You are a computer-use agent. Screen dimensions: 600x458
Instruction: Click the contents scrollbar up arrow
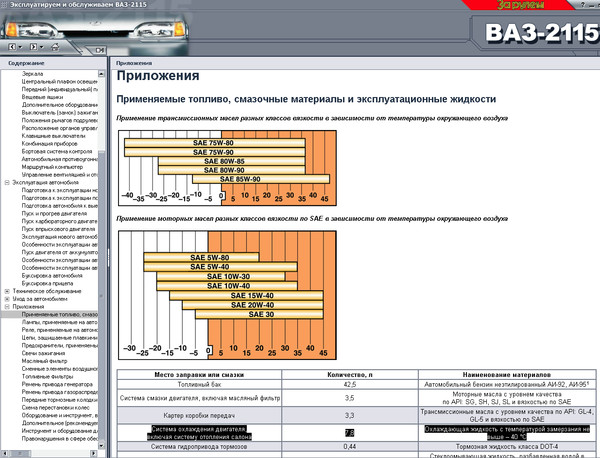tap(101, 73)
